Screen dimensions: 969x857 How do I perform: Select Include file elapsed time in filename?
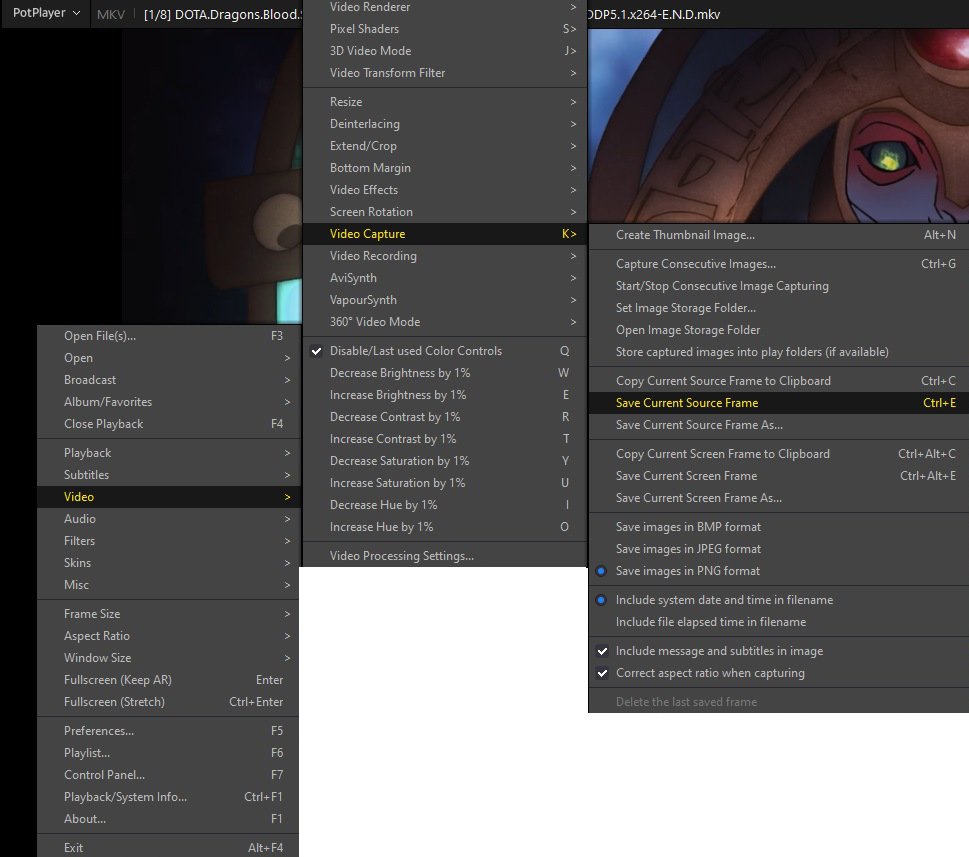pos(779,622)
